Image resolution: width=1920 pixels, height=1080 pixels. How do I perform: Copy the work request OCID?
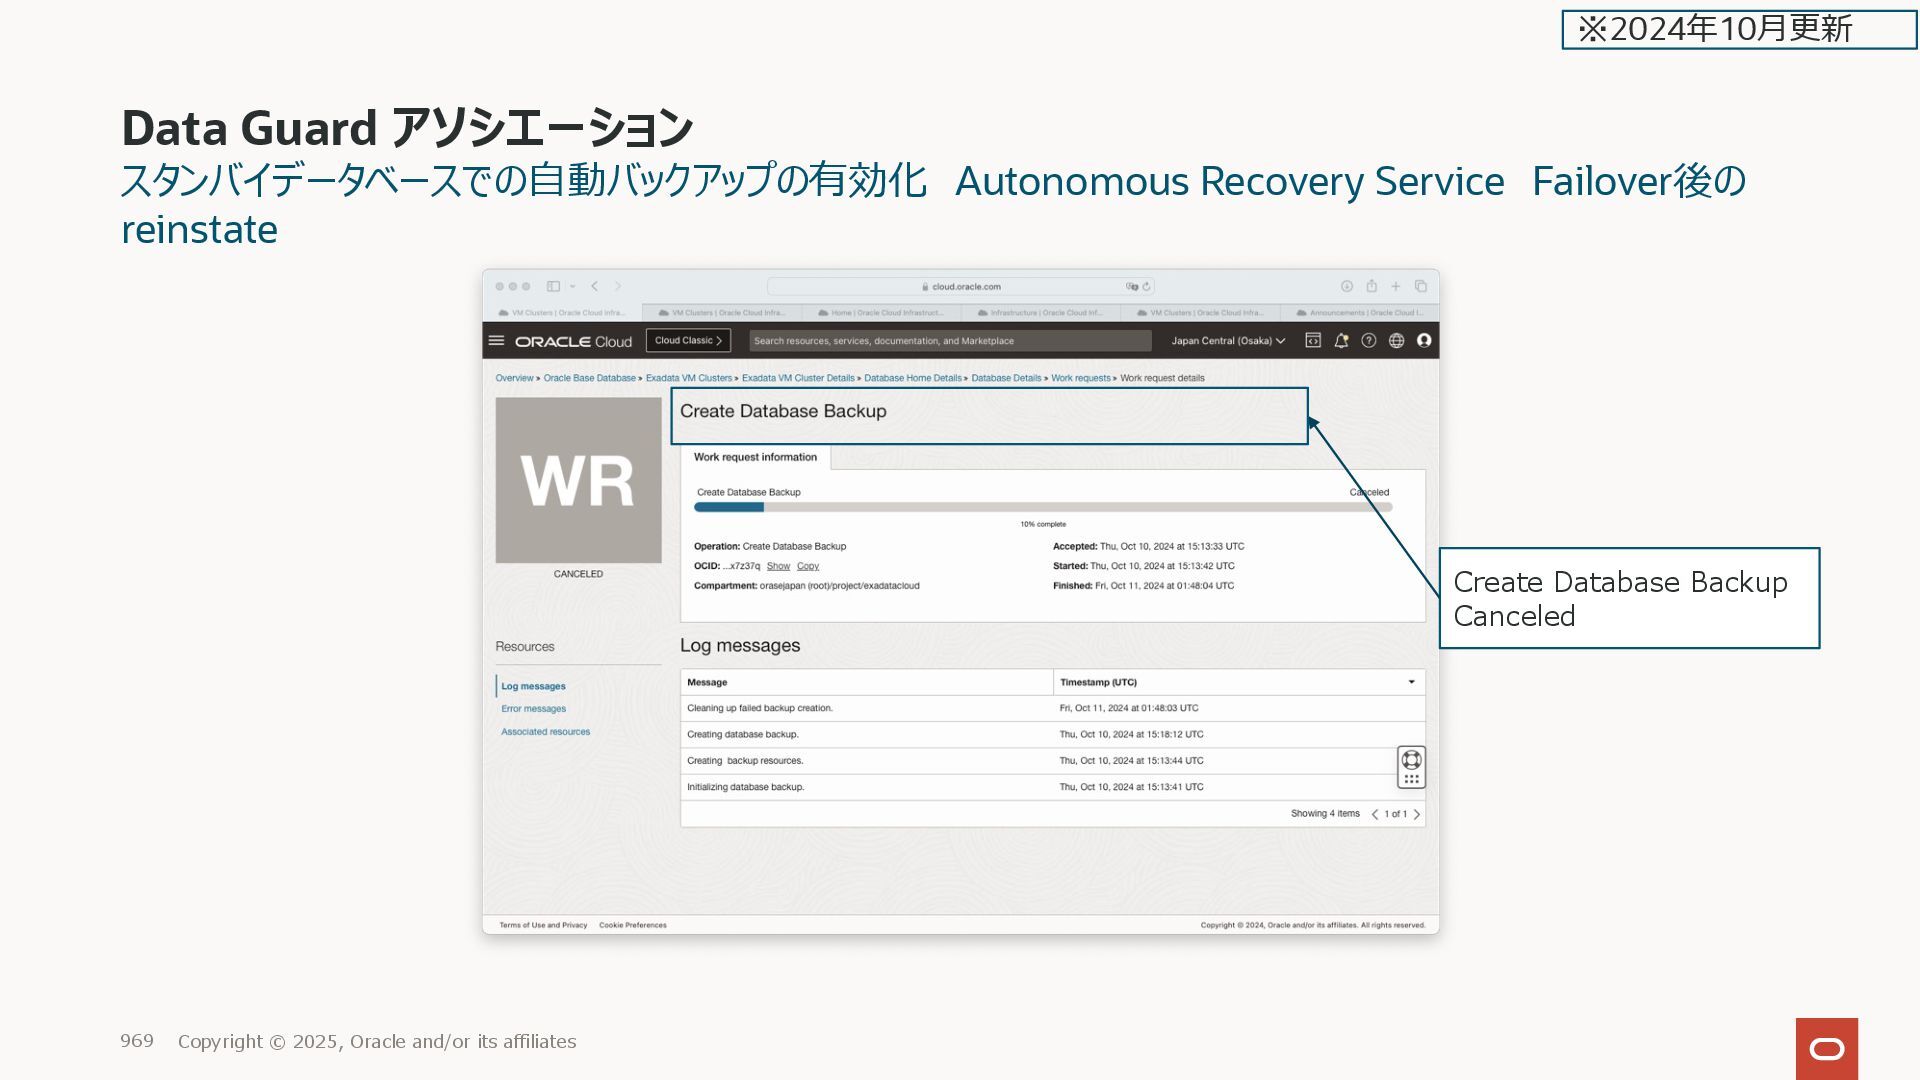point(807,566)
